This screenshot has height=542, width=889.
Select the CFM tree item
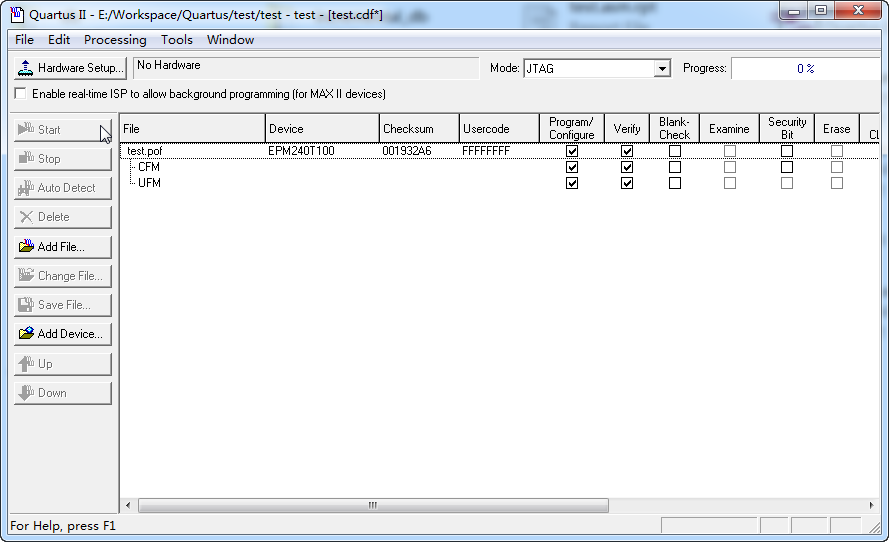(x=149, y=167)
